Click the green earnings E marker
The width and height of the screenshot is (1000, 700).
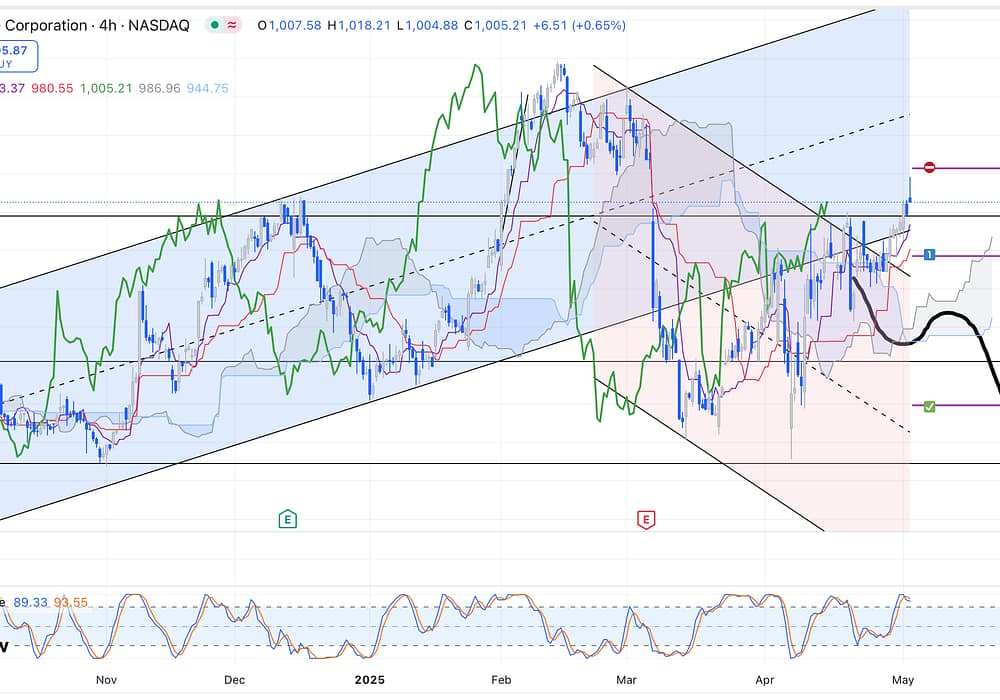[288, 519]
